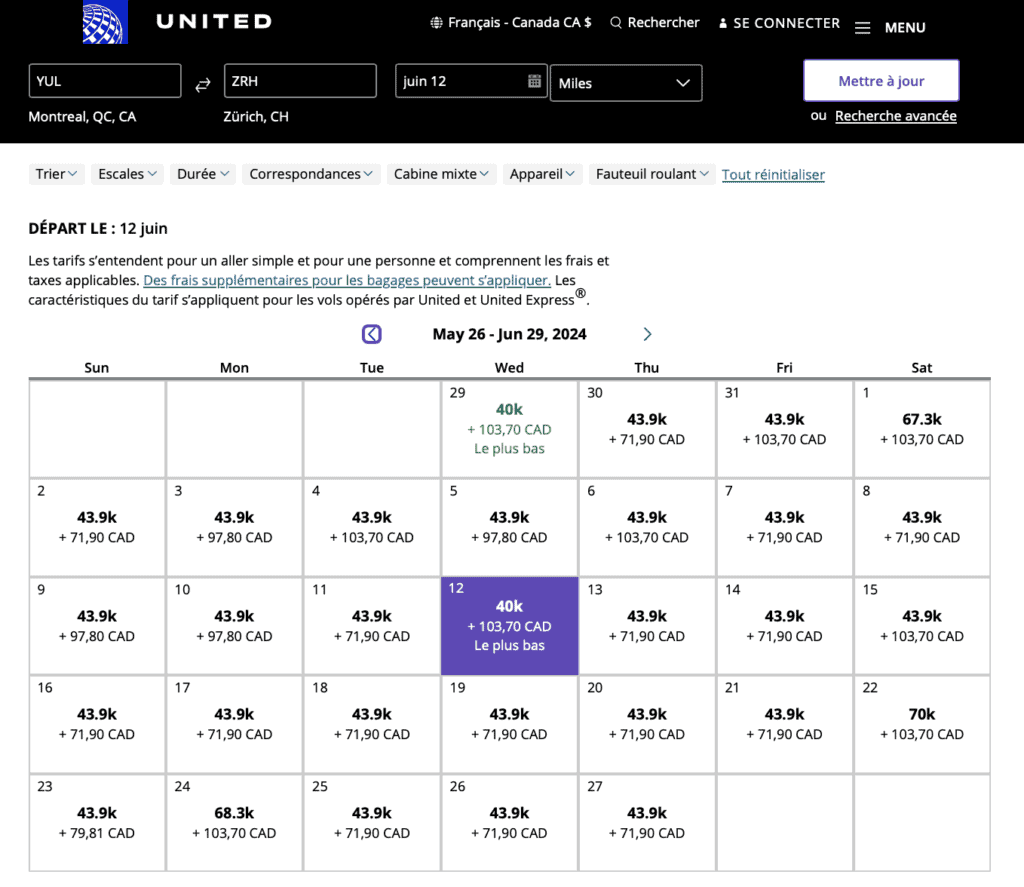Open the Cabine mixte filter

[443, 174]
